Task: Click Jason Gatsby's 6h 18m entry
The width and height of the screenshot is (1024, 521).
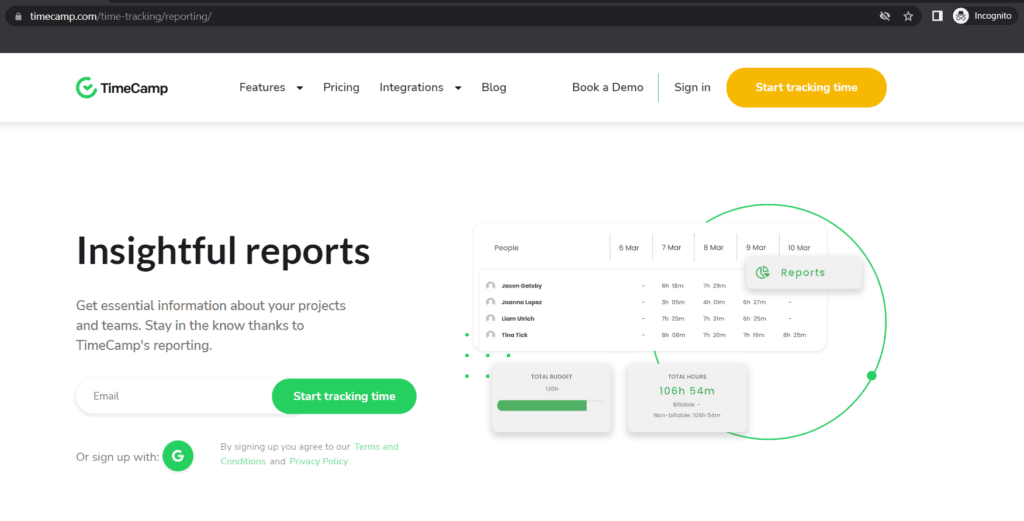Action: 673,286
